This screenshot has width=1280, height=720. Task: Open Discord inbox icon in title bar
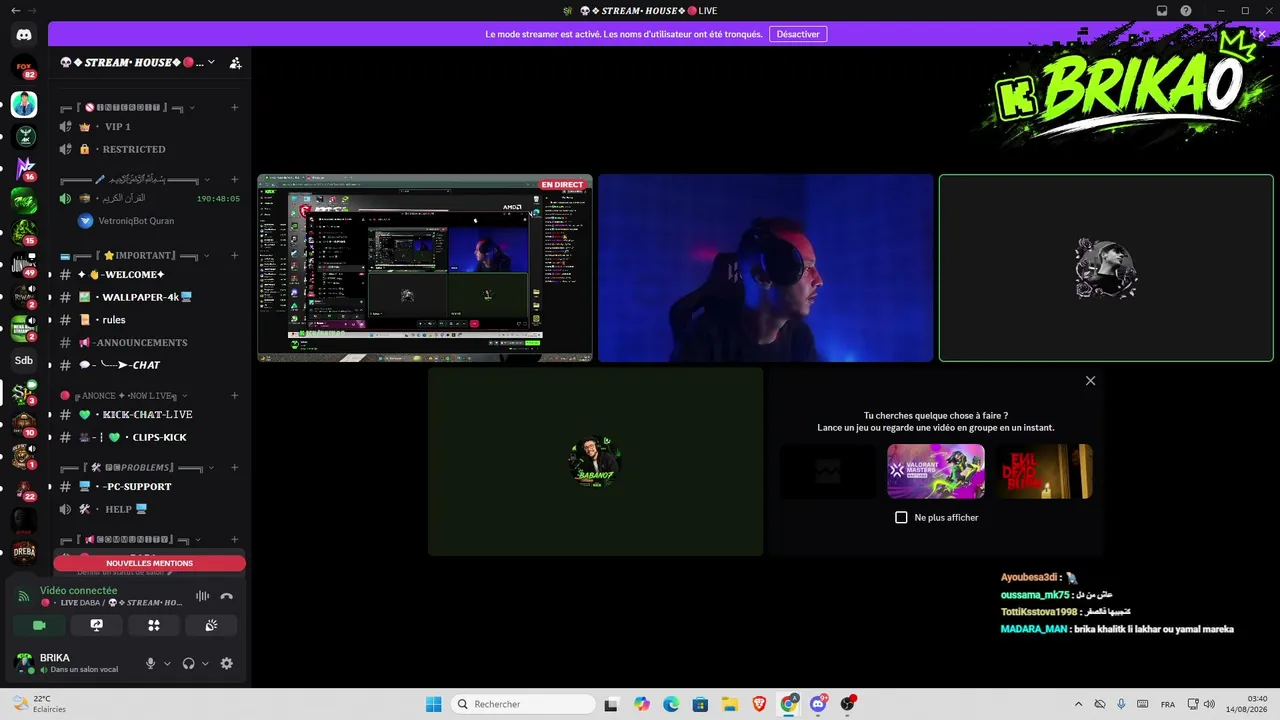(1162, 10)
